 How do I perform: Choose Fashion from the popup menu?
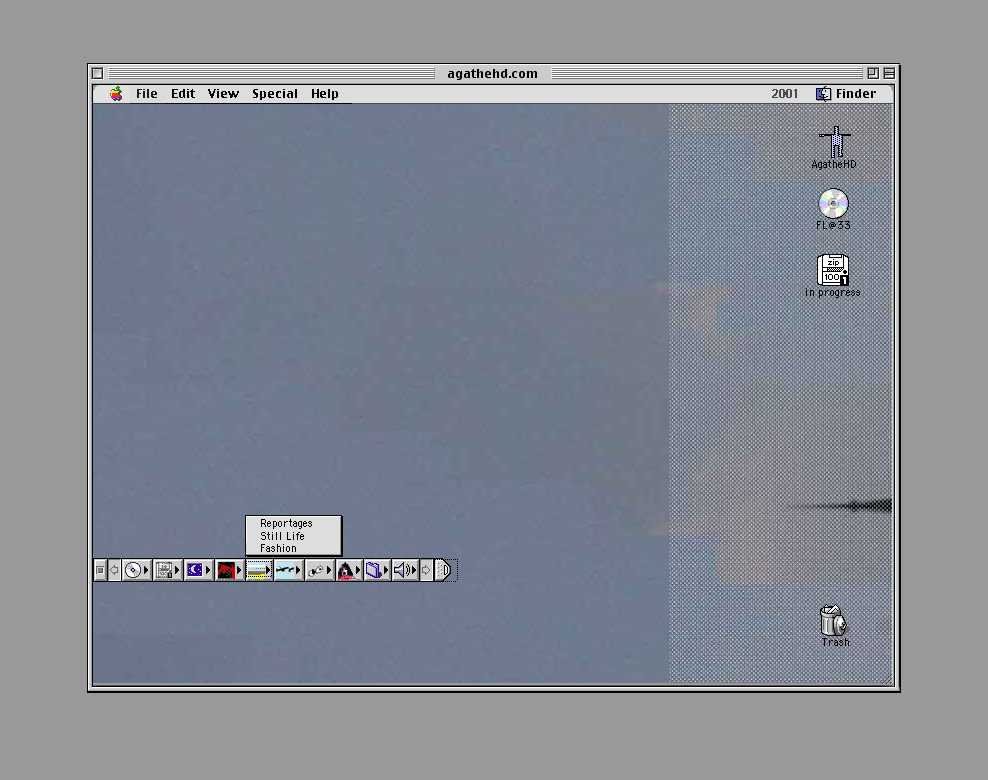(294, 548)
